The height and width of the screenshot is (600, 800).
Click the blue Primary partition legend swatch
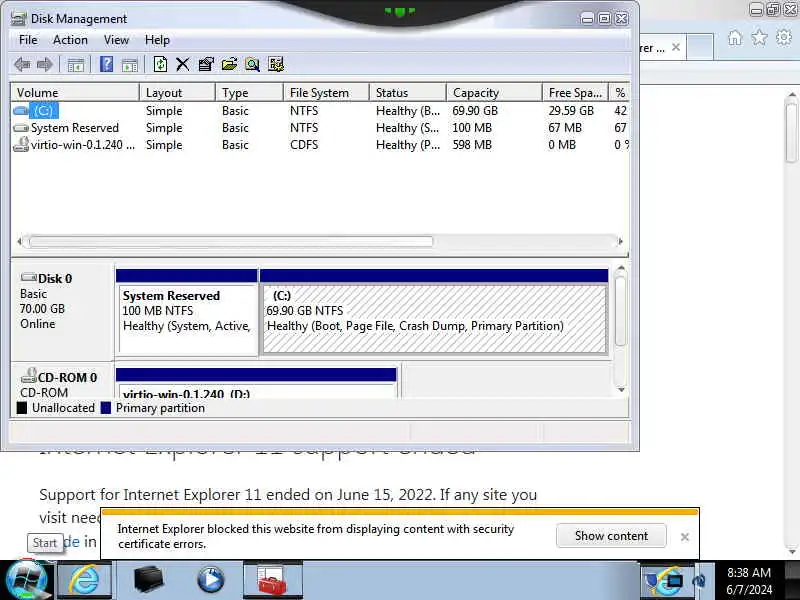[x=106, y=408]
